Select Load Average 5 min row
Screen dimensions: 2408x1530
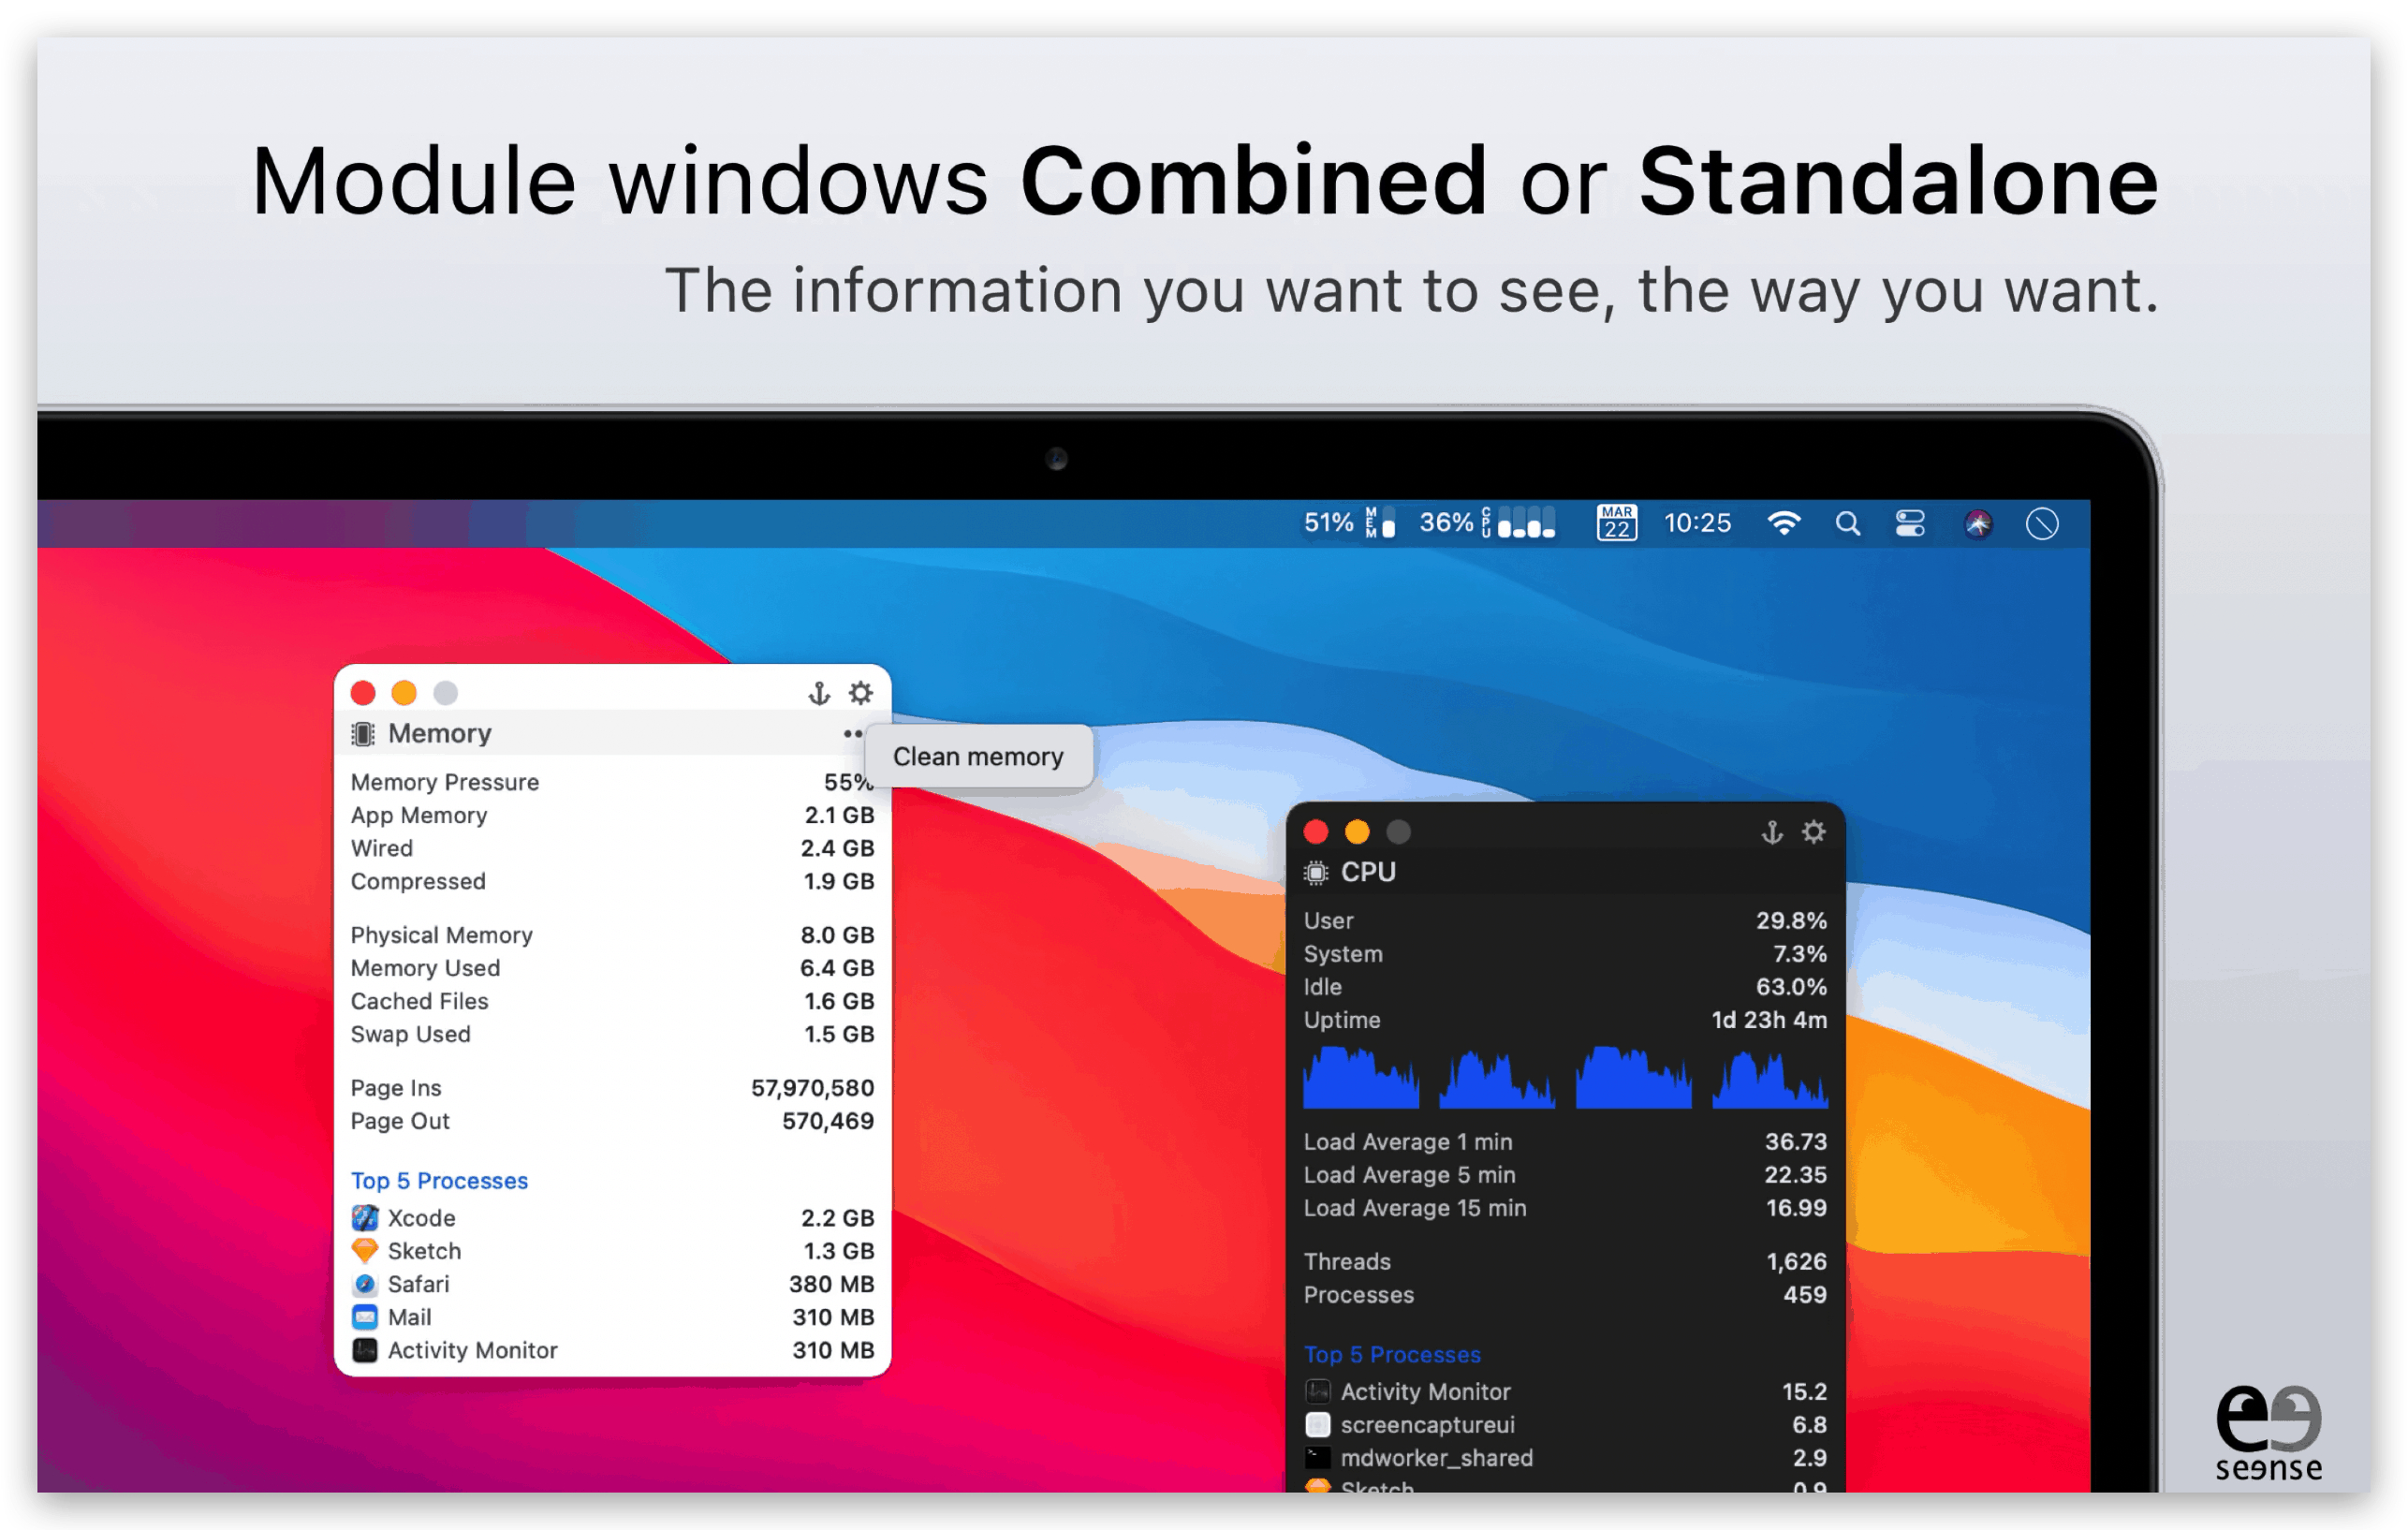(x=1565, y=1175)
